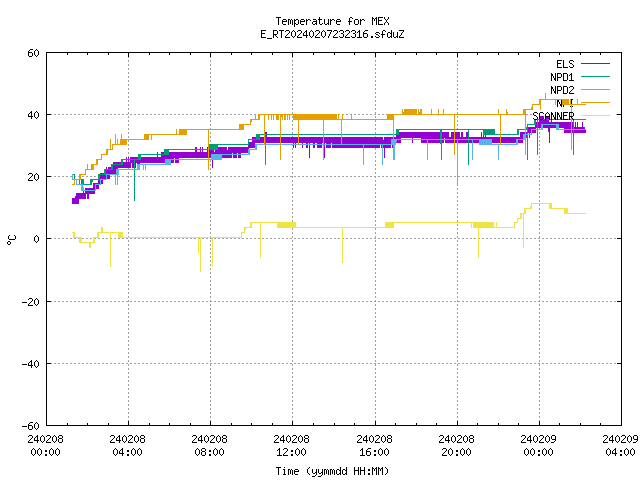Click the purple ELS legend line sample
Screen dimensions: 640x480
596,64
